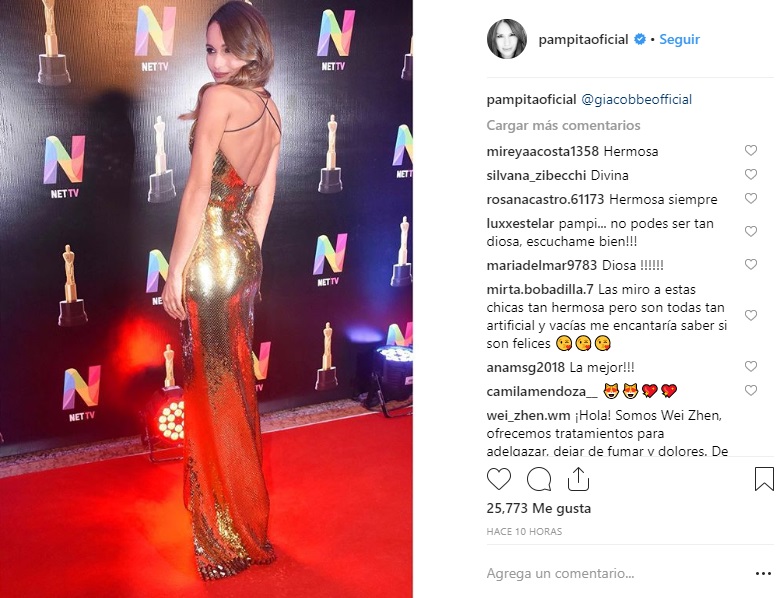The width and height of the screenshot is (779, 598).
Task: Like the comment by rosanacastro.61173
Action: pyautogui.click(x=751, y=199)
